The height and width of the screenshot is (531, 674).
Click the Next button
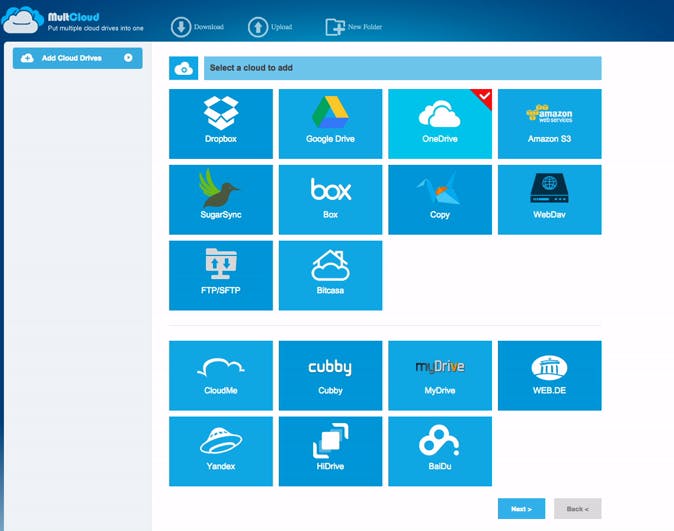pyautogui.click(x=521, y=509)
